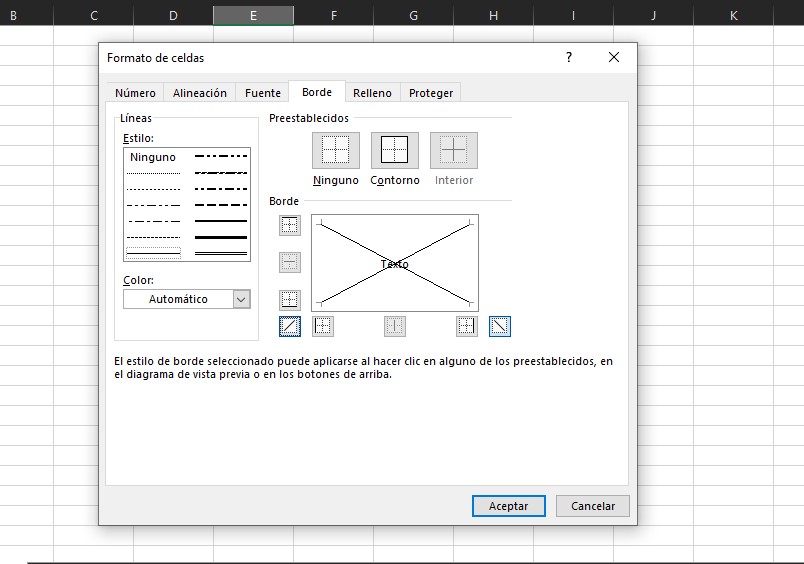Select the thickest solid line style
The image size is (804, 564).
coord(220,237)
